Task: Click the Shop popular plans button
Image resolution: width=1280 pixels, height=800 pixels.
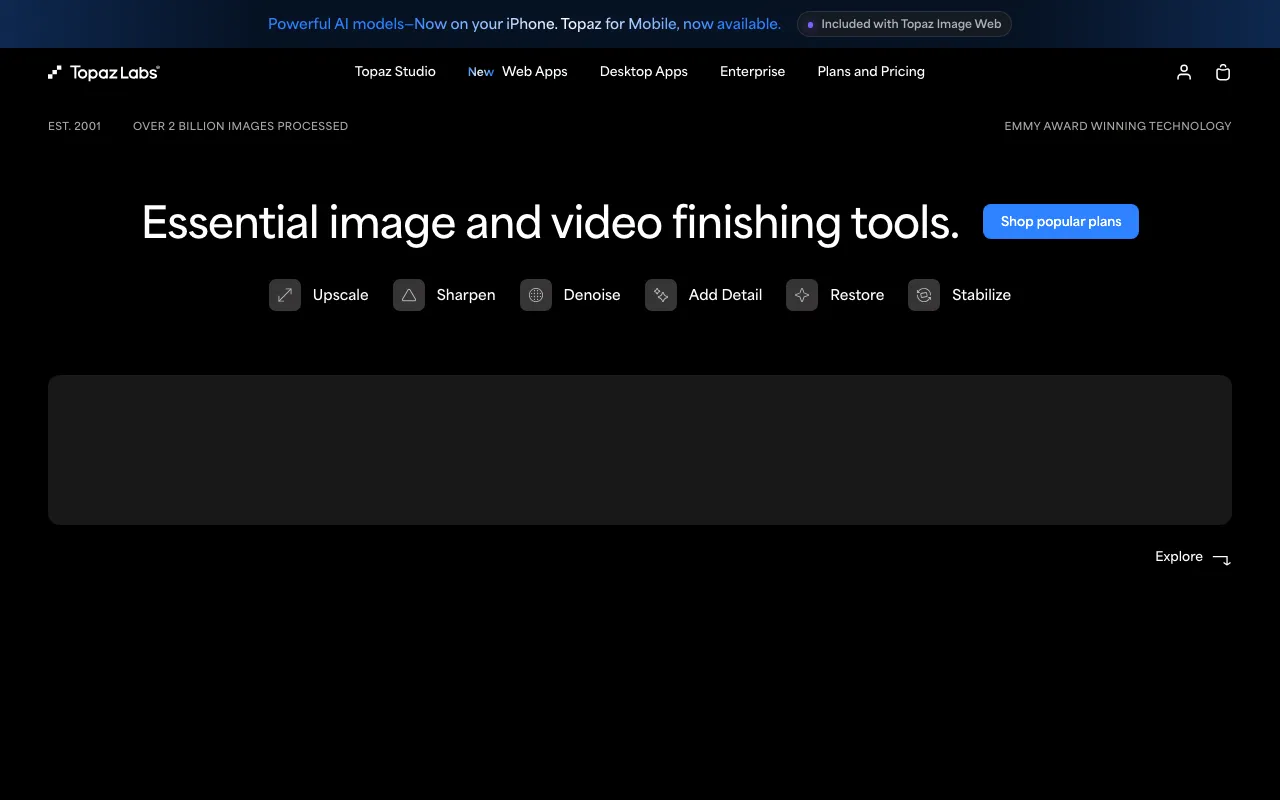Action: tap(1061, 222)
